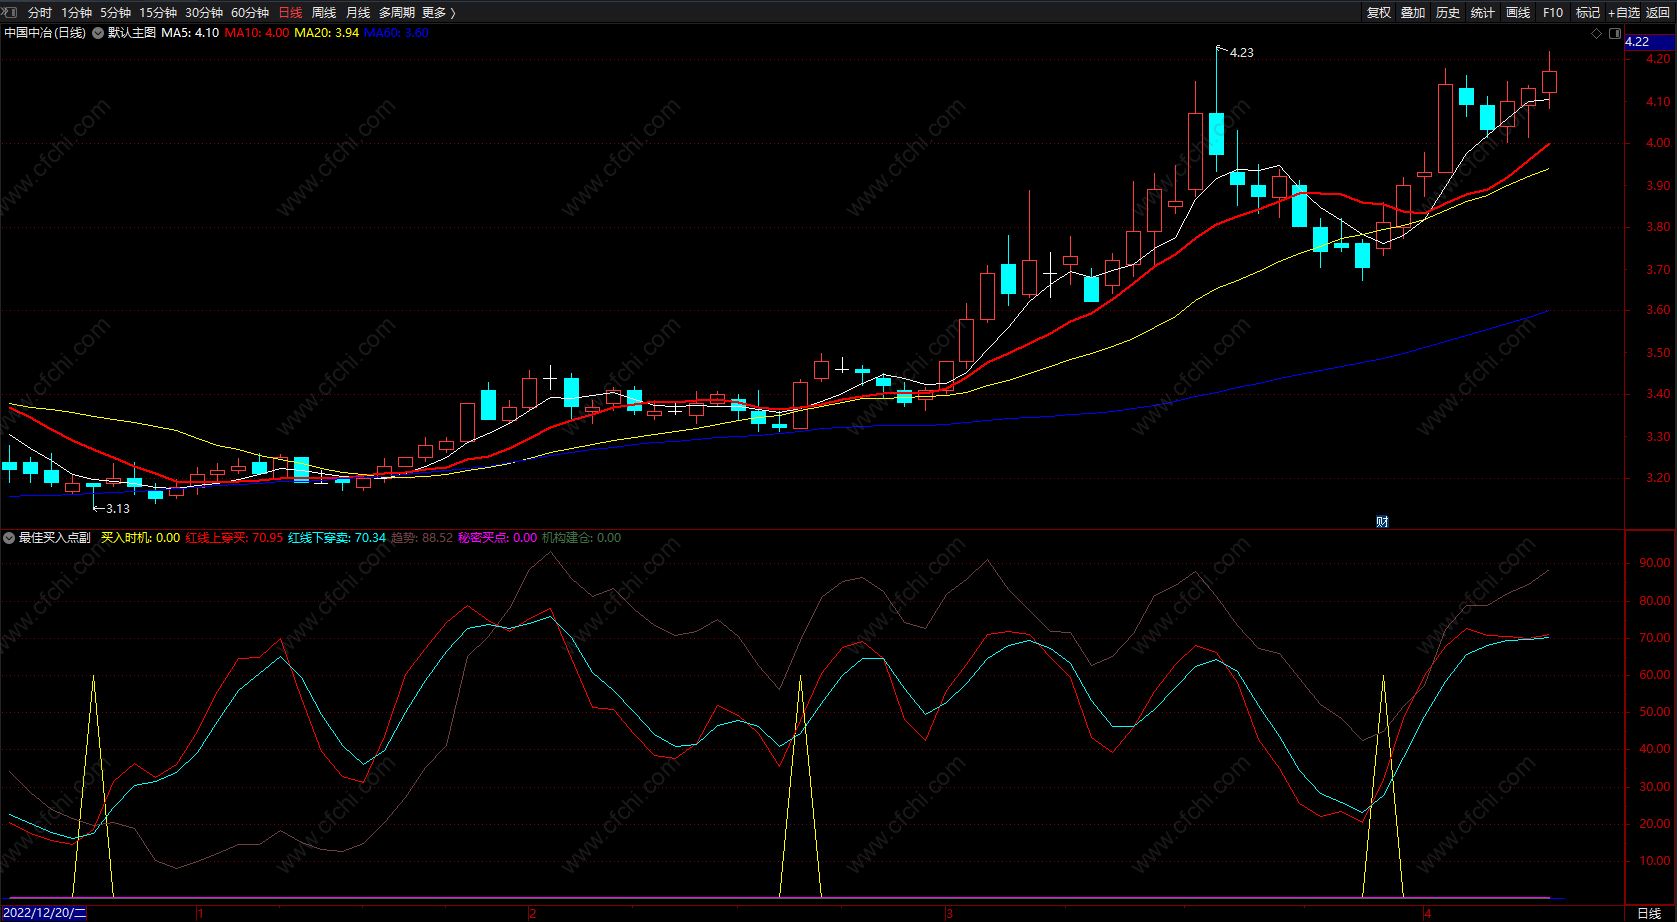Switch to the 周线 weekly tab
Viewport: 1677px width, 922px height.
click(x=324, y=12)
